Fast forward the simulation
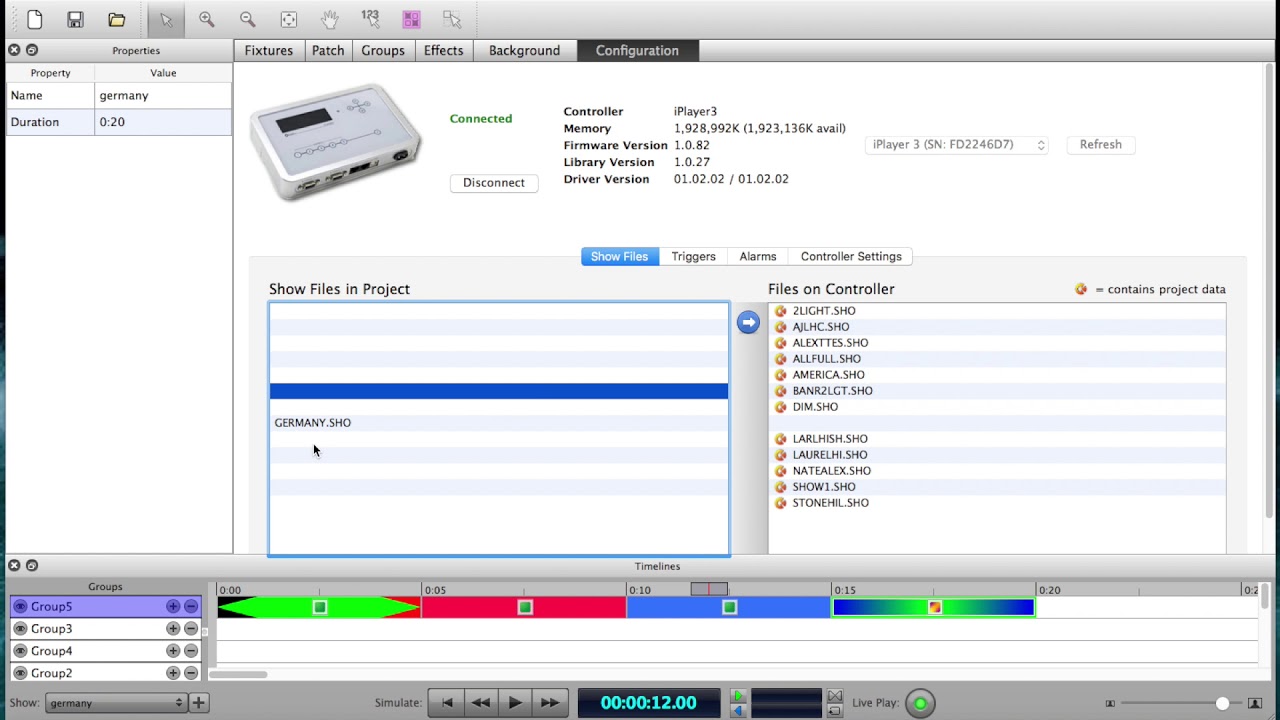 (x=550, y=703)
